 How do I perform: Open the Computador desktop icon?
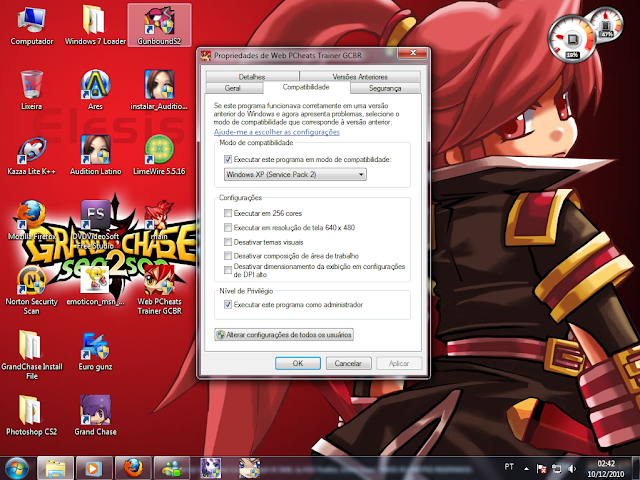tap(32, 25)
